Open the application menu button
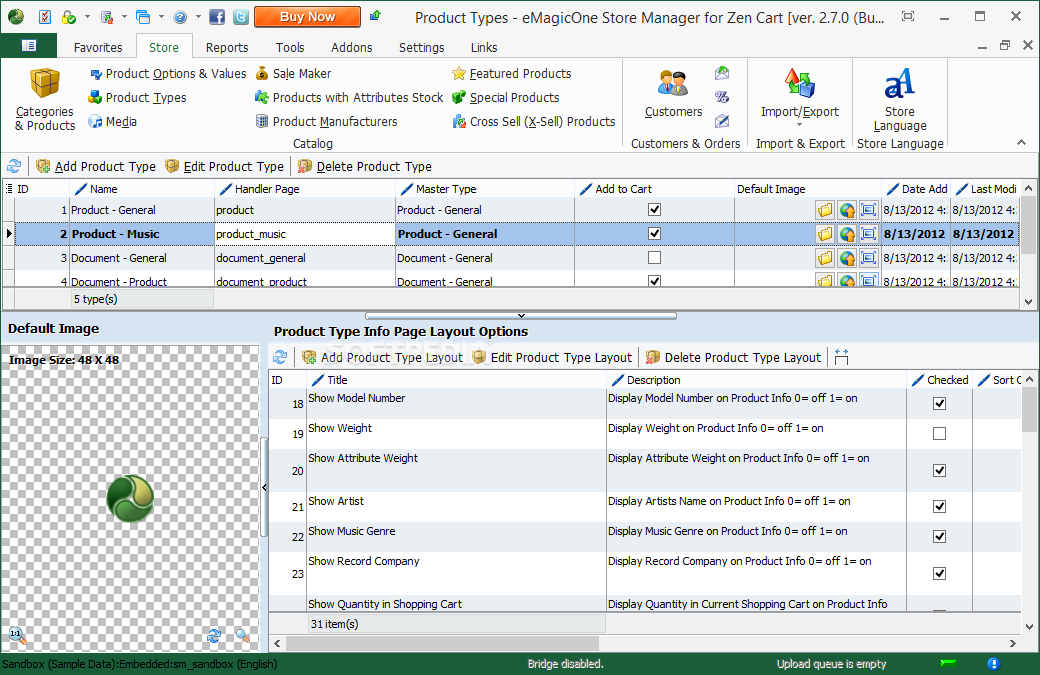Image resolution: width=1040 pixels, height=675 pixels. [29, 46]
